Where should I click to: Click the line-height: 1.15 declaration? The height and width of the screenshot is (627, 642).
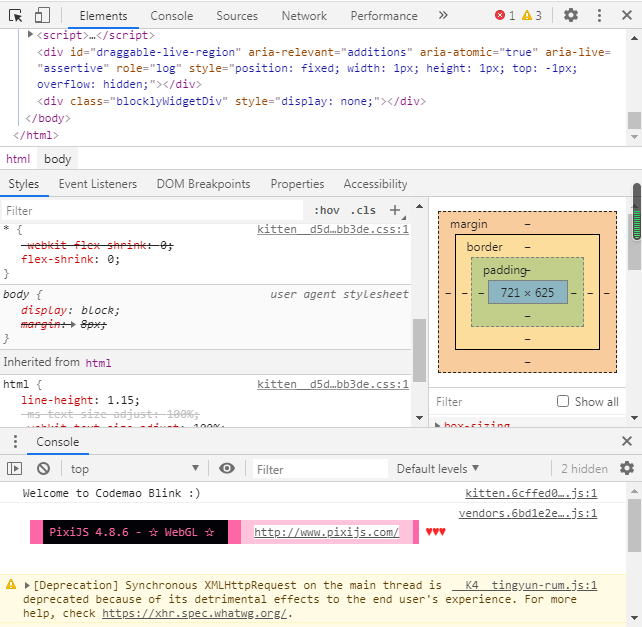click(80, 400)
